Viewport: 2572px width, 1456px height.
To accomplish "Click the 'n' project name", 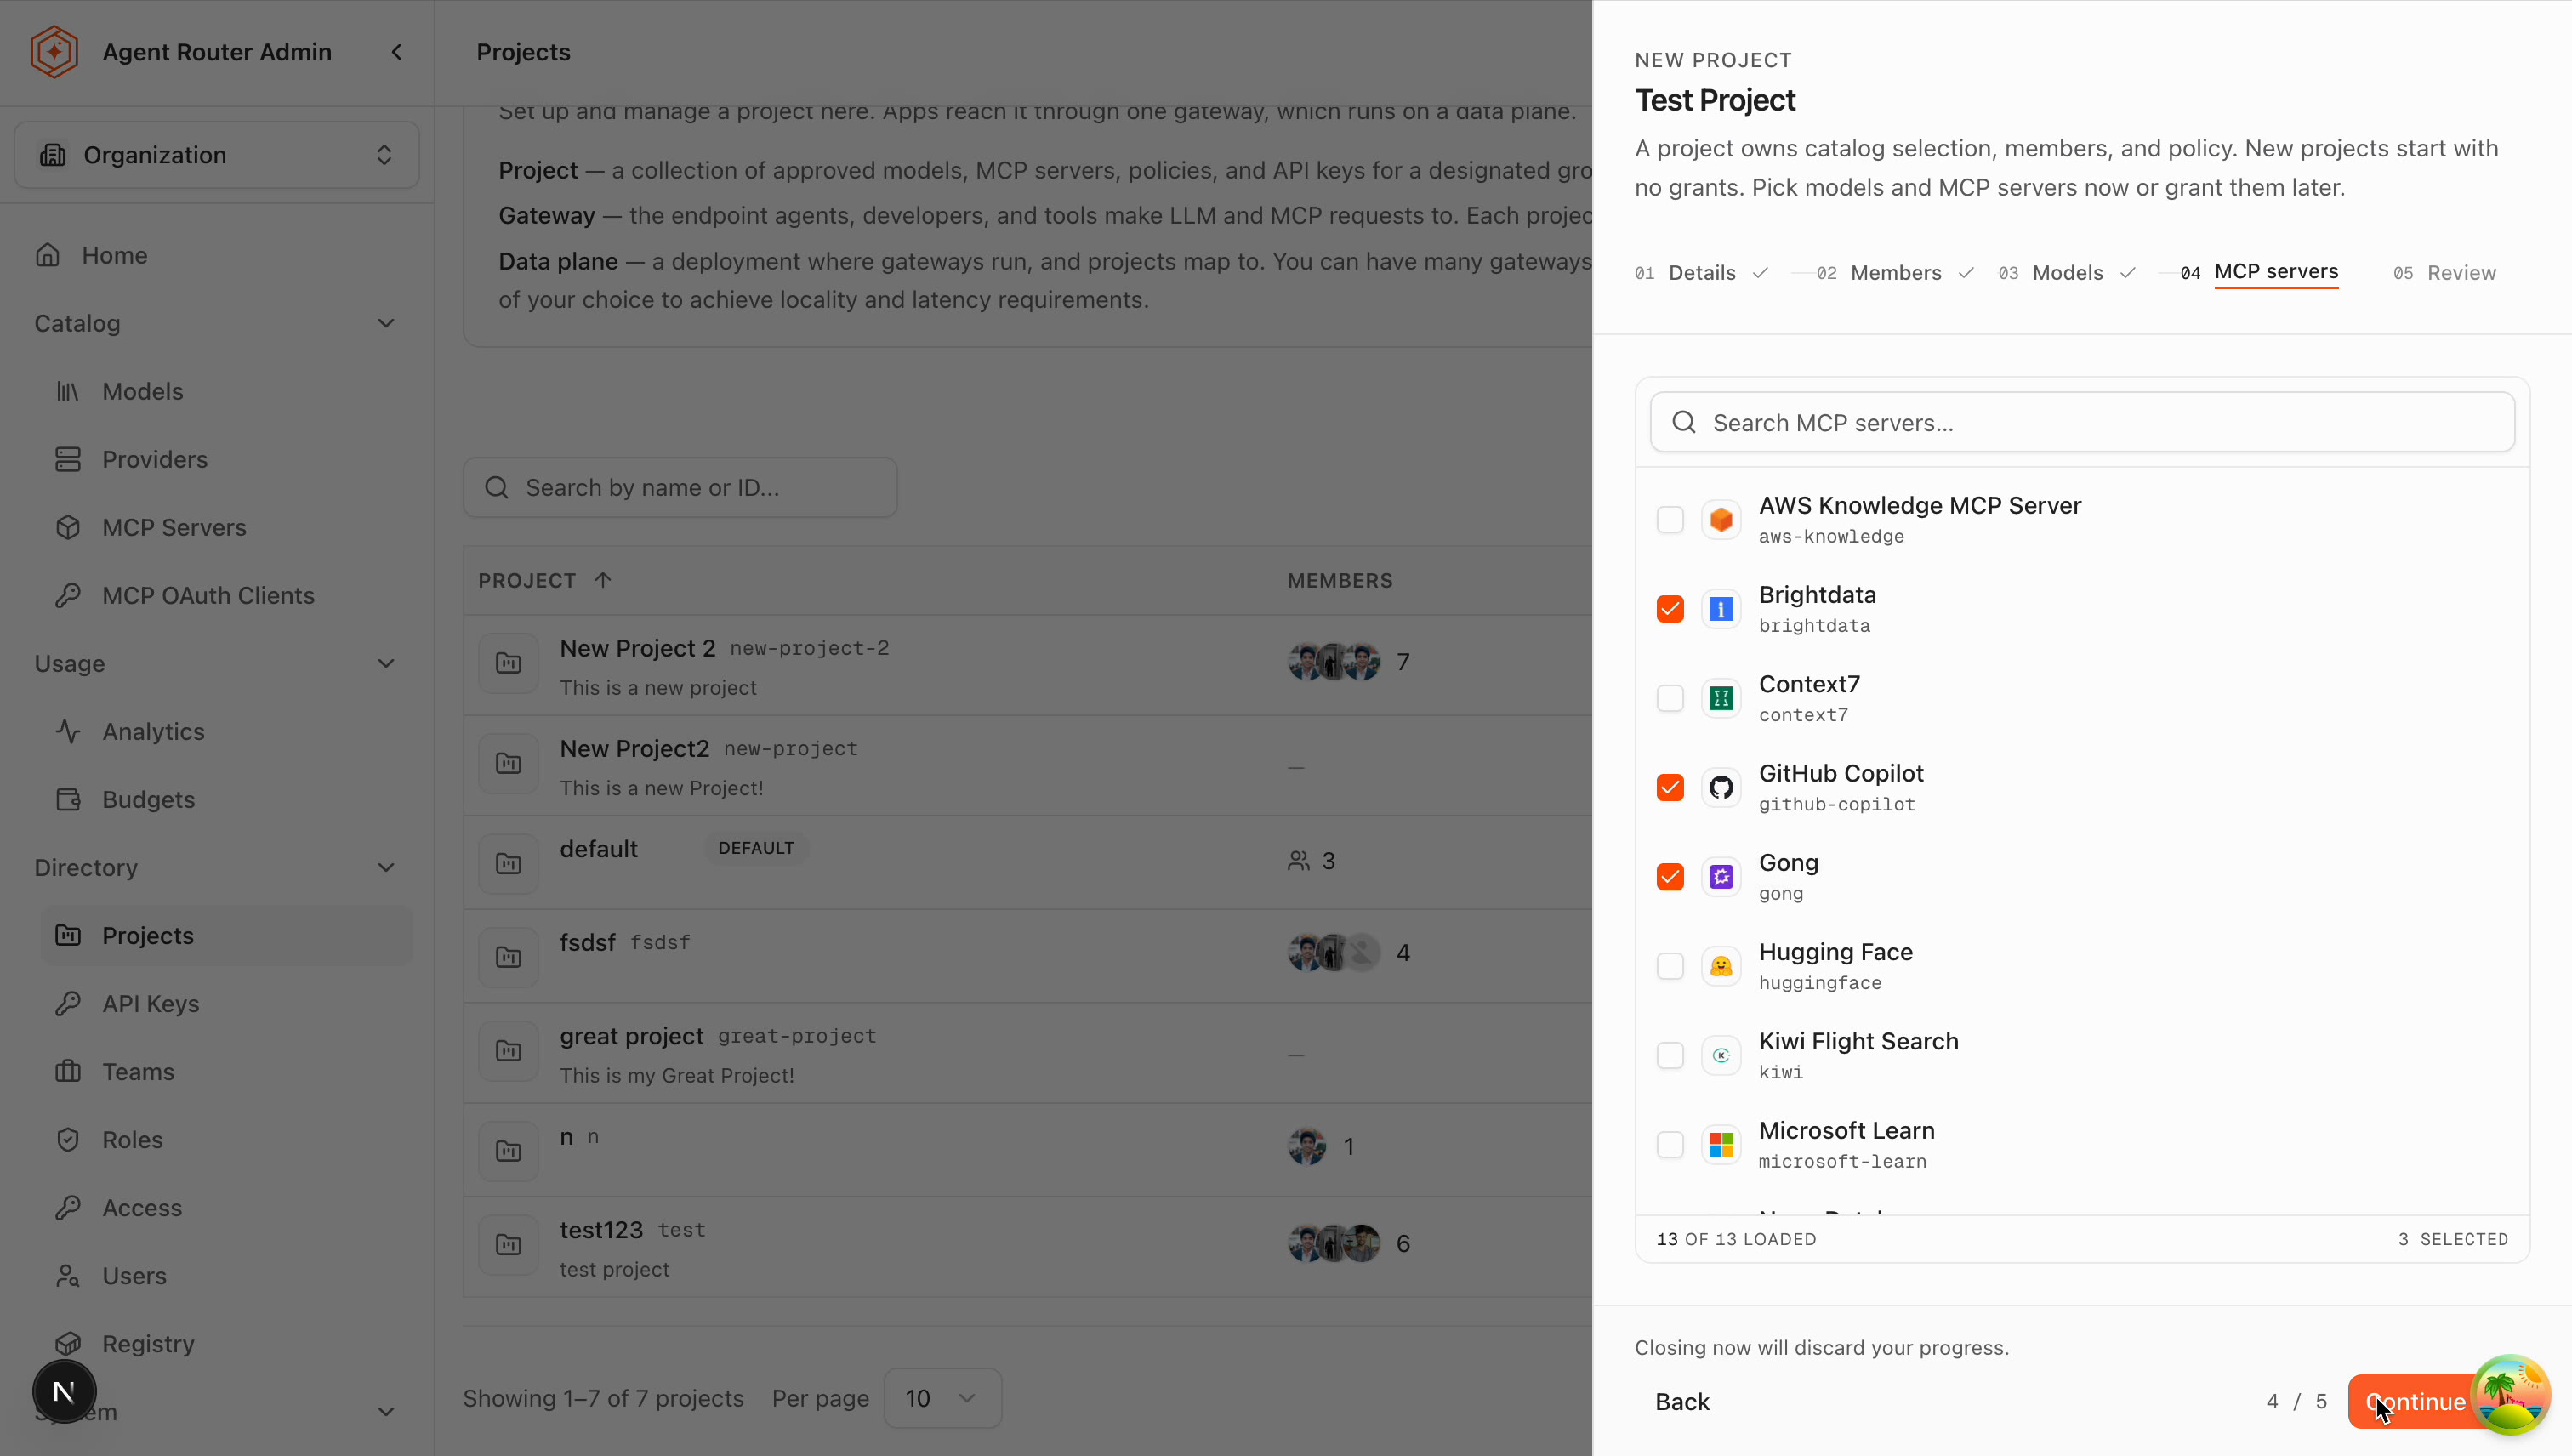I will (566, 1136).
